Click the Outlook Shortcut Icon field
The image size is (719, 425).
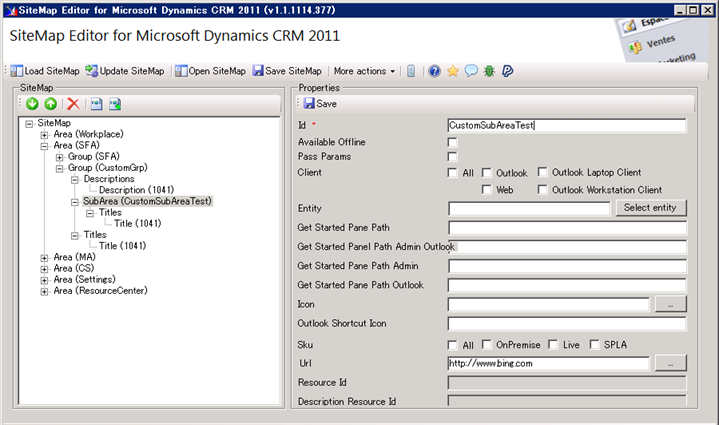point(567,324)
